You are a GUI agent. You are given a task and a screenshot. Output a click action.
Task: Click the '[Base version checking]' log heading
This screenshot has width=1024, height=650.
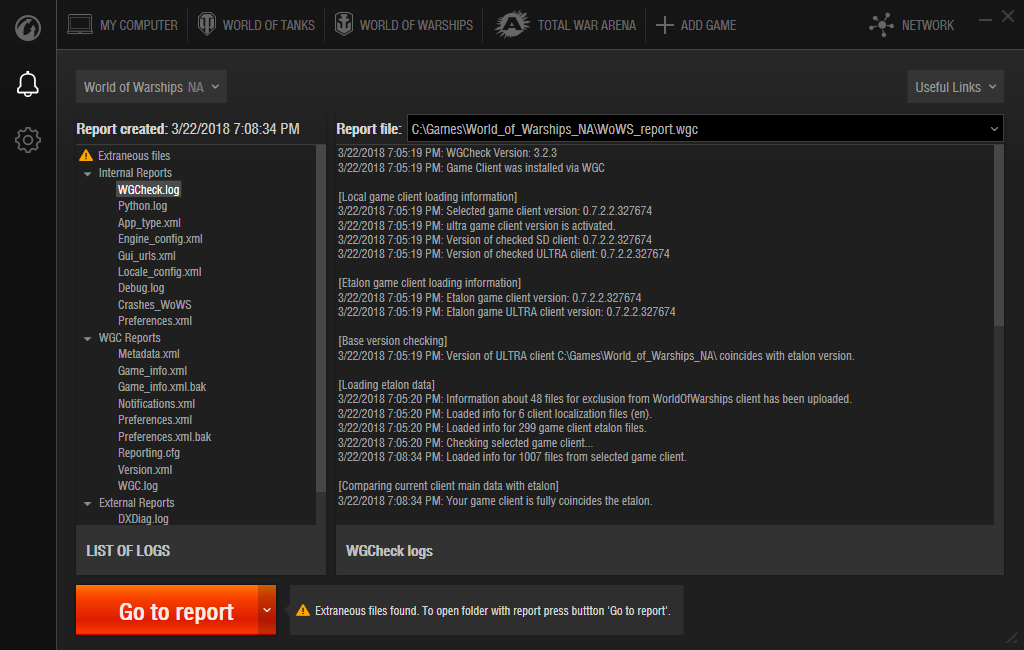click(x=392, y=341)
